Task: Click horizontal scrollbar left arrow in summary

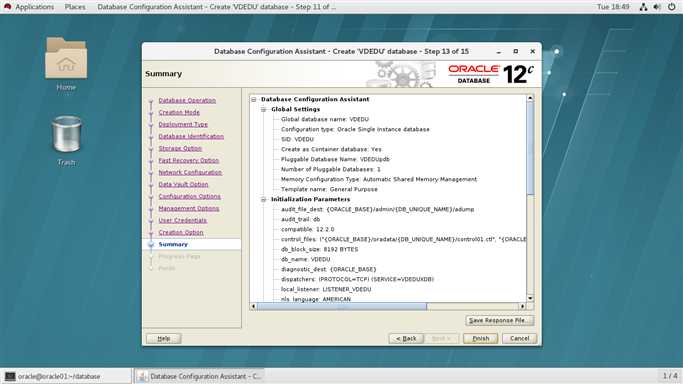Action: [253, 307]
